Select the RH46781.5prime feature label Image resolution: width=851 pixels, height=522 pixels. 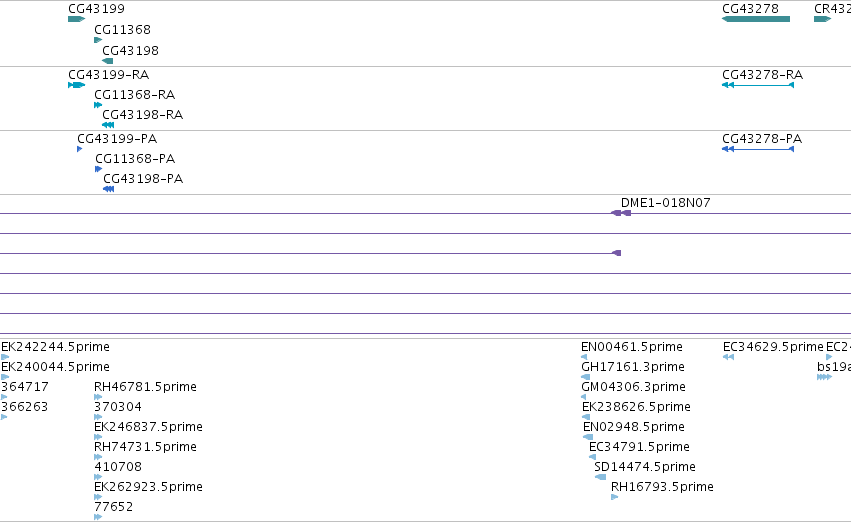[145, 387]
